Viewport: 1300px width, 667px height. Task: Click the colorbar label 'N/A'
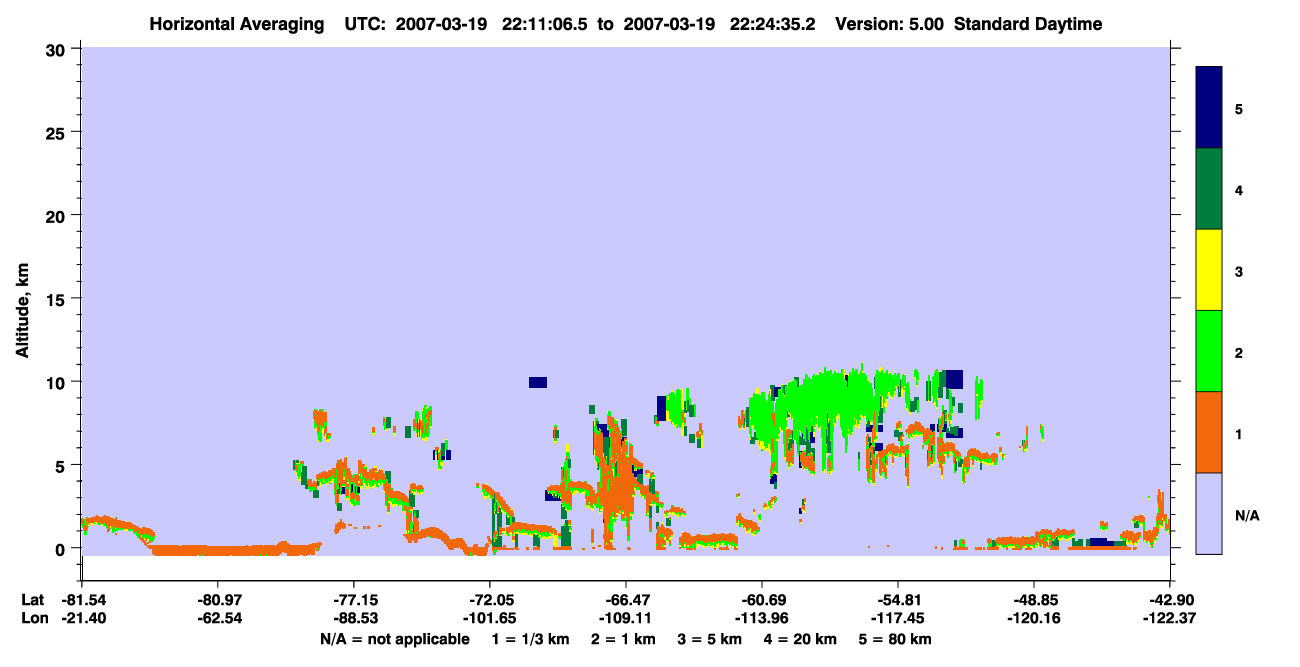point(1247,516)
